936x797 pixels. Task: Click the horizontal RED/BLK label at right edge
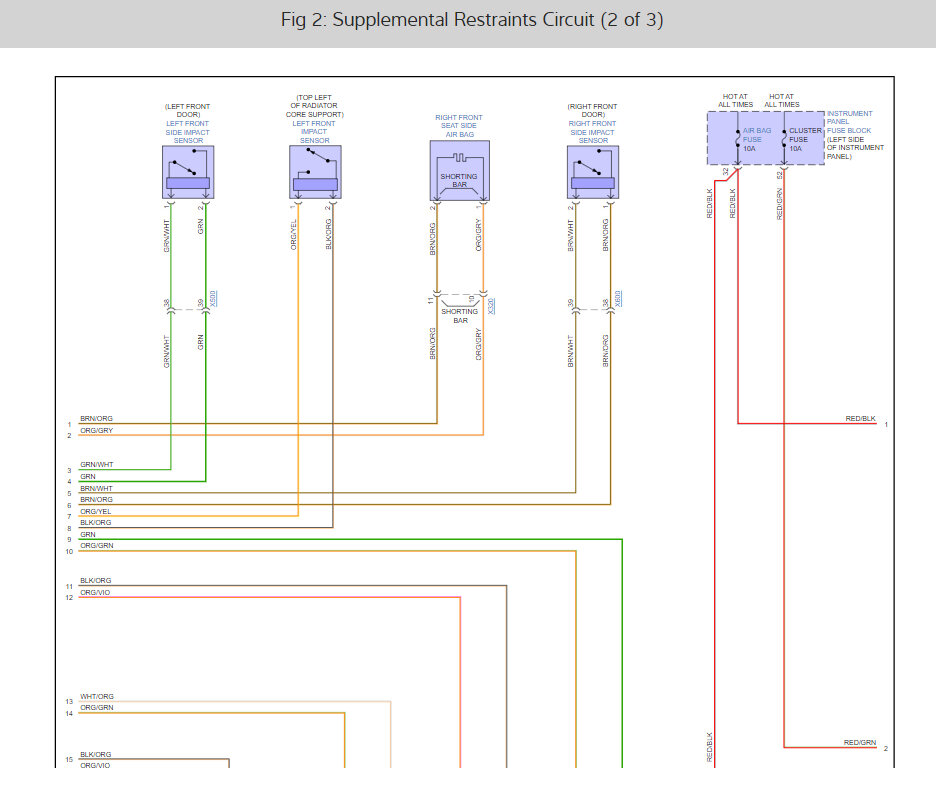(860, 418)
